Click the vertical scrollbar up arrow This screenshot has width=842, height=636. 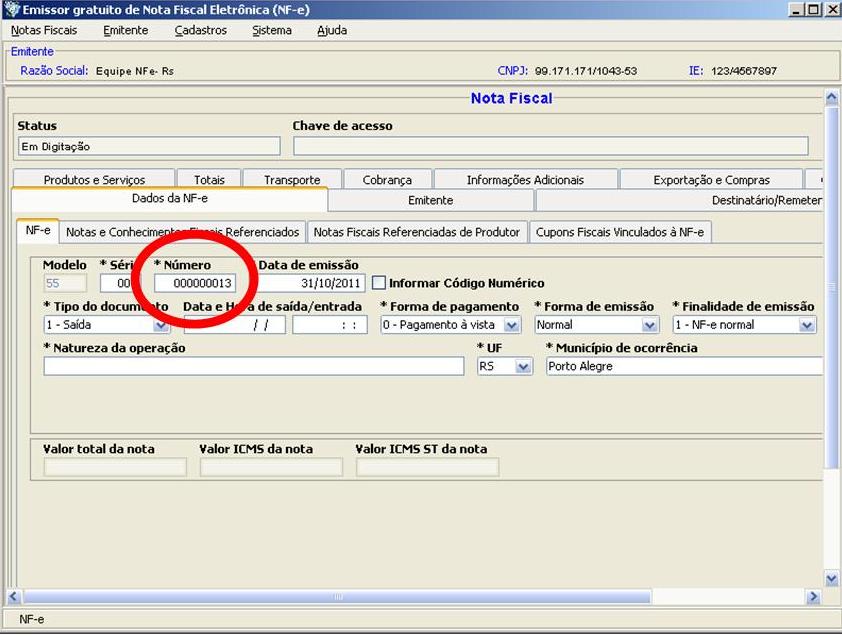point(831,98)
